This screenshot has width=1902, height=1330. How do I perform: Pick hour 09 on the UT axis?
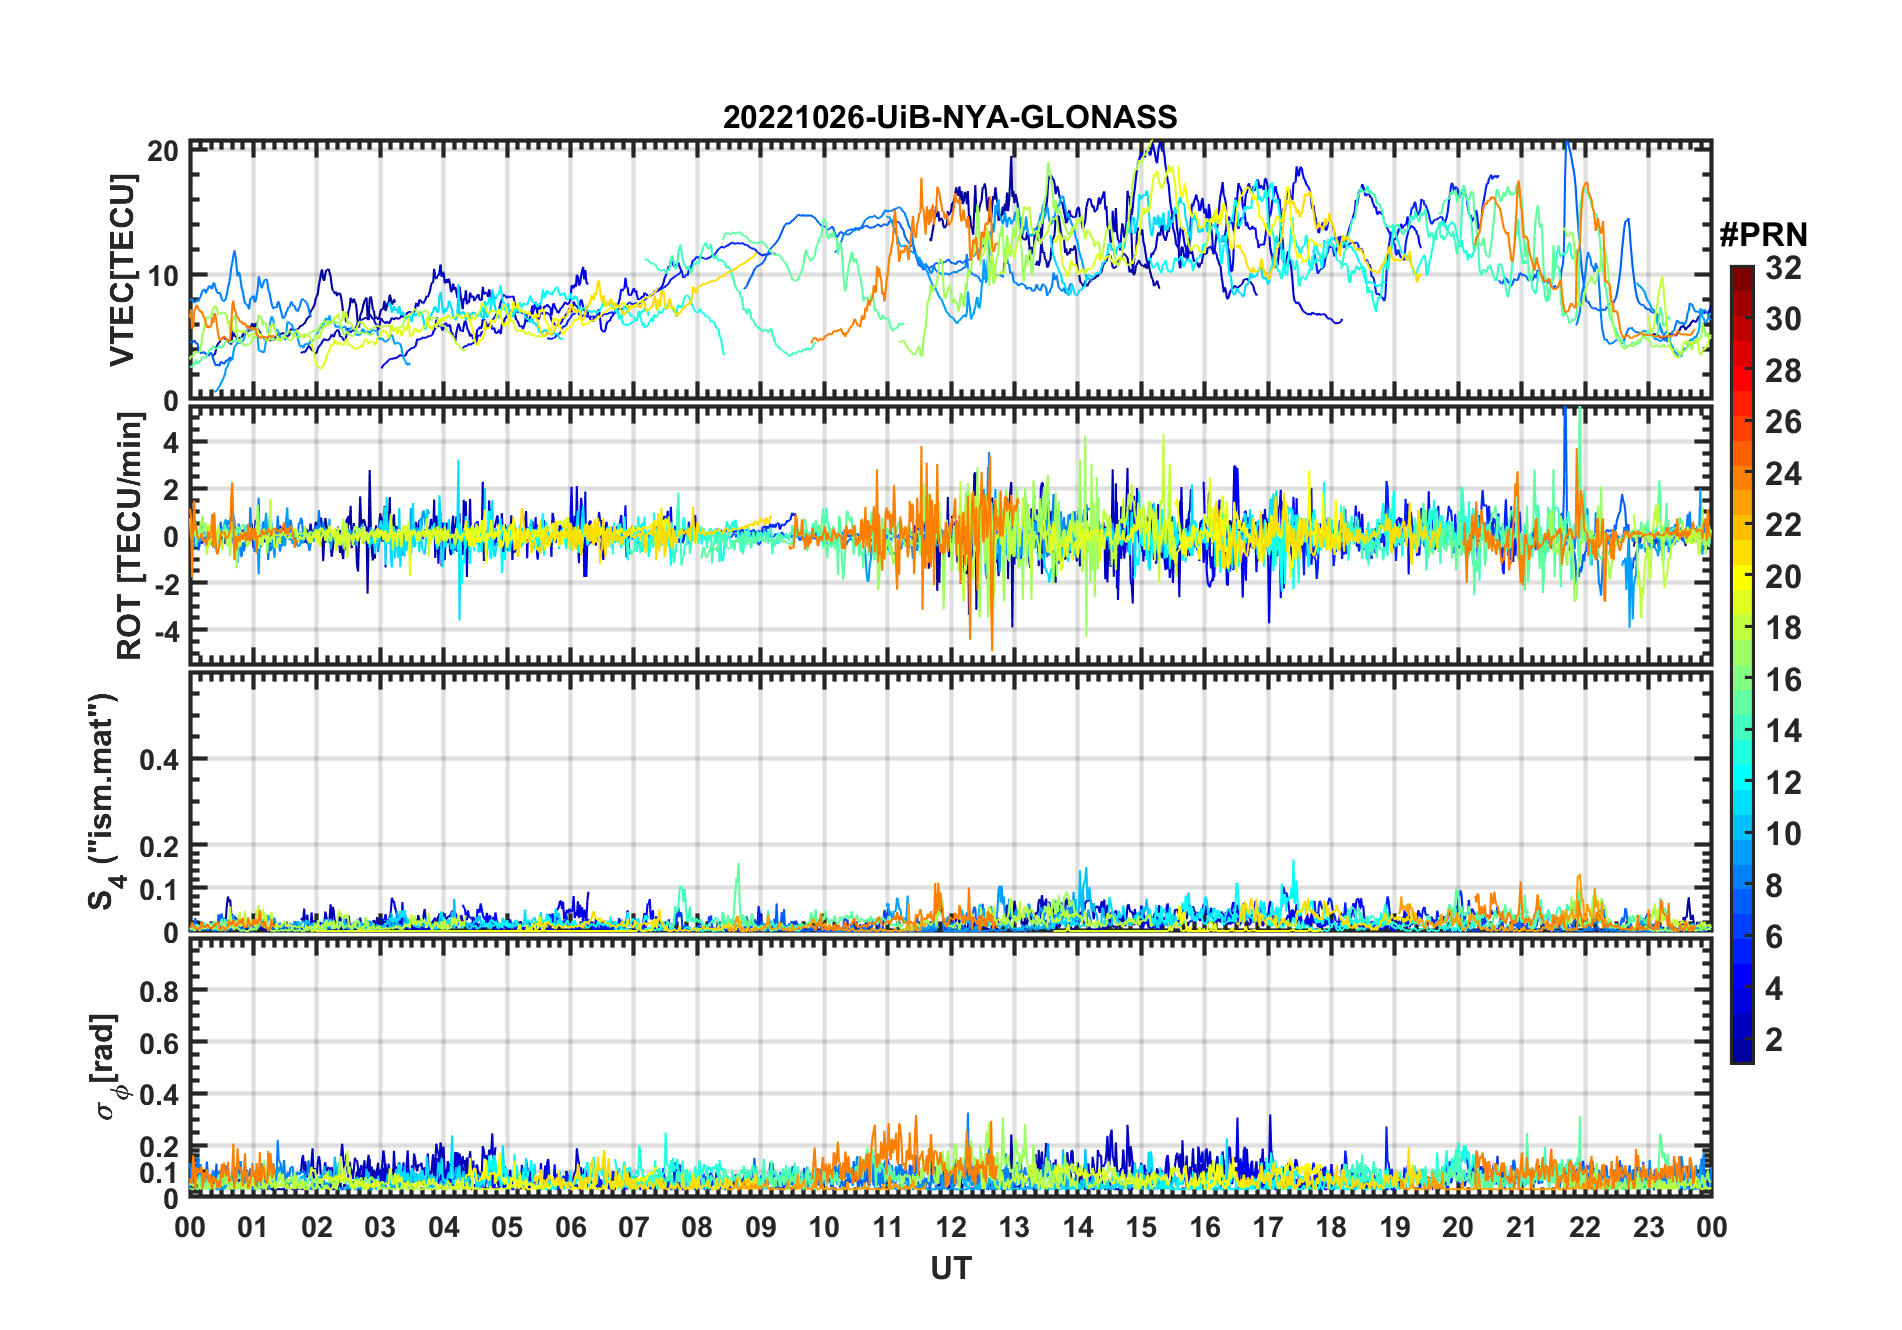pos(761,1227)
